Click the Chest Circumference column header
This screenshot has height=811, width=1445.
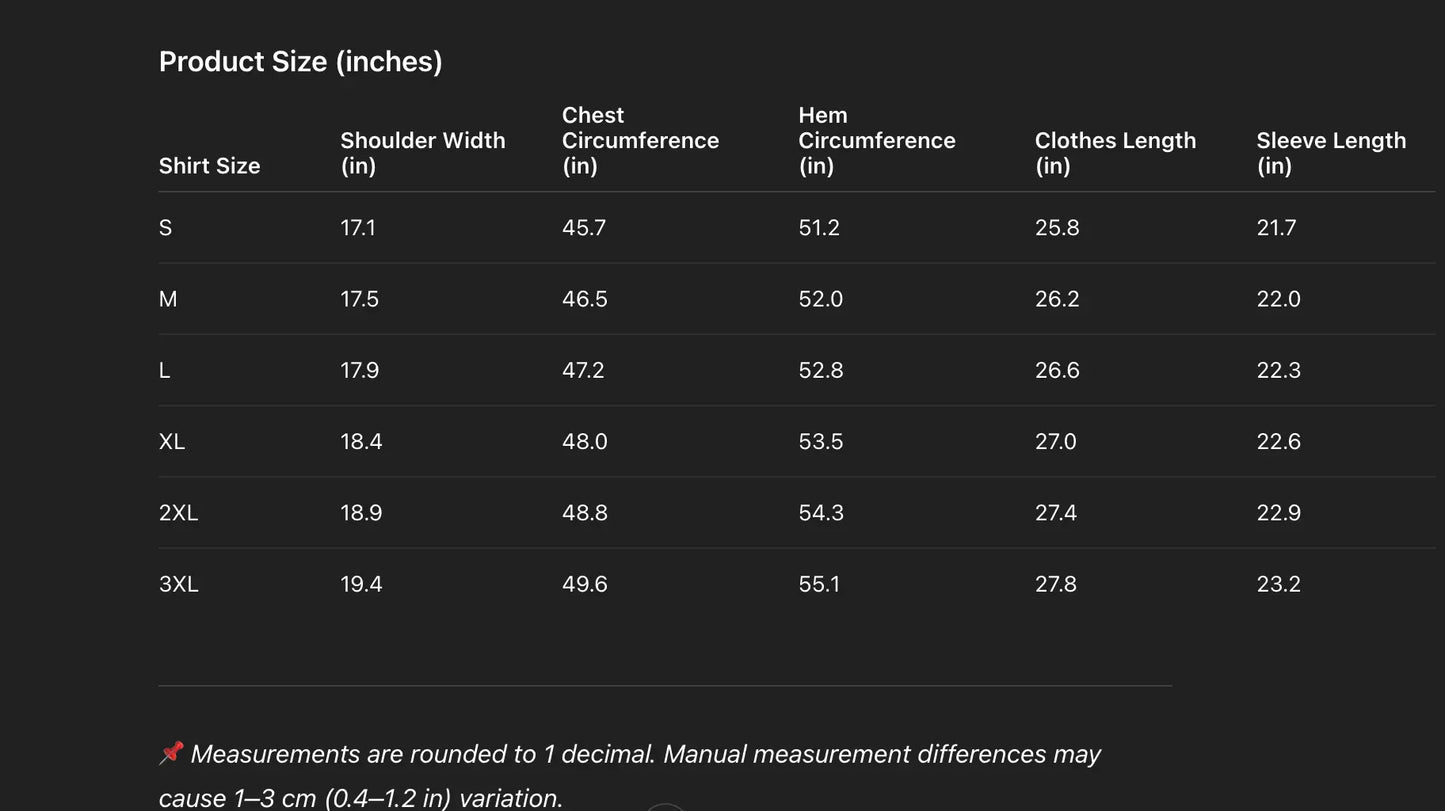(x=640, y=141)
